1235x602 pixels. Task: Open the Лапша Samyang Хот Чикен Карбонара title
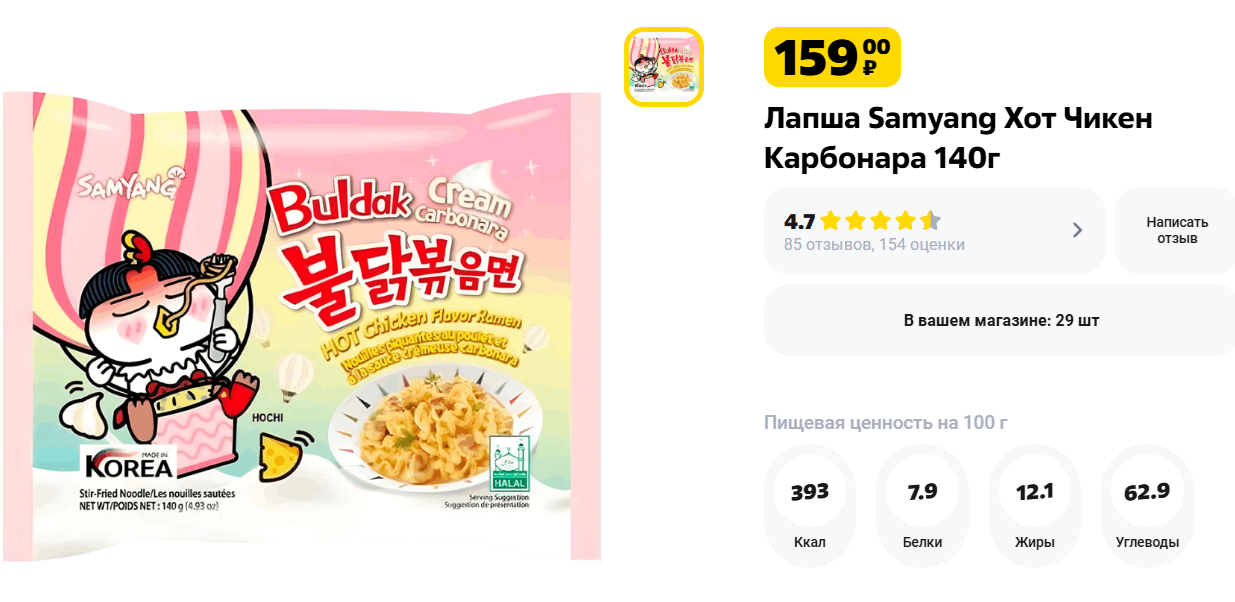point(958,138)
